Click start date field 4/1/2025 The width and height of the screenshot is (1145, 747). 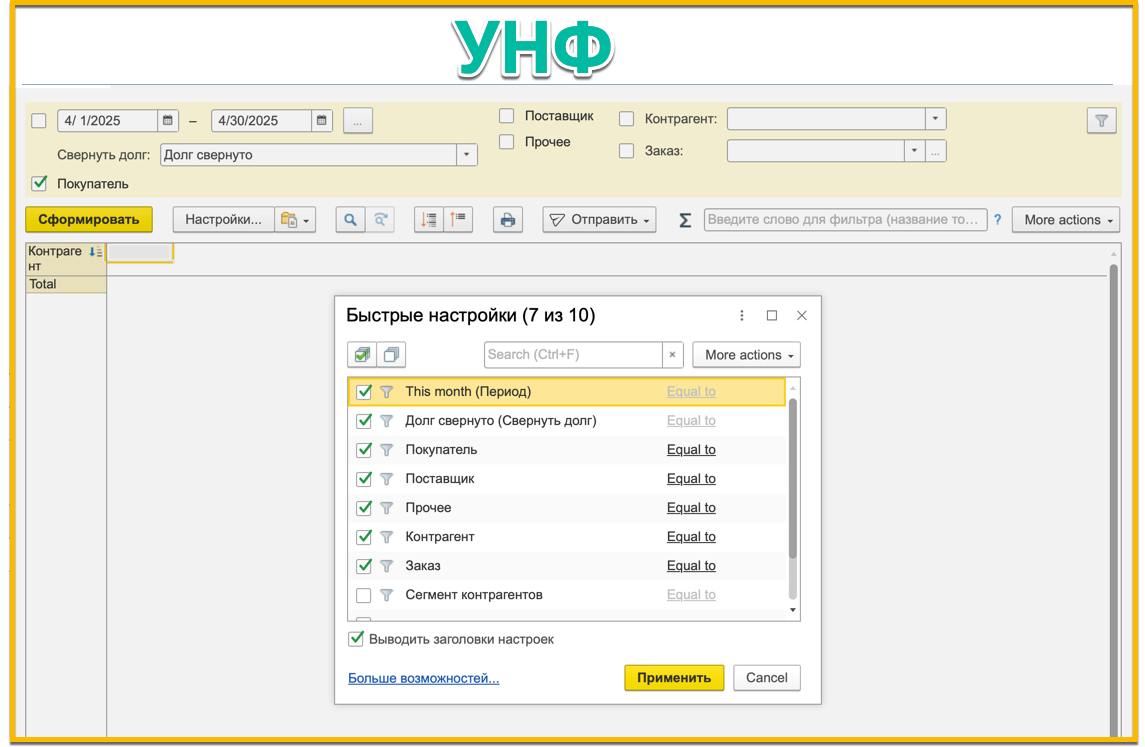108,120
